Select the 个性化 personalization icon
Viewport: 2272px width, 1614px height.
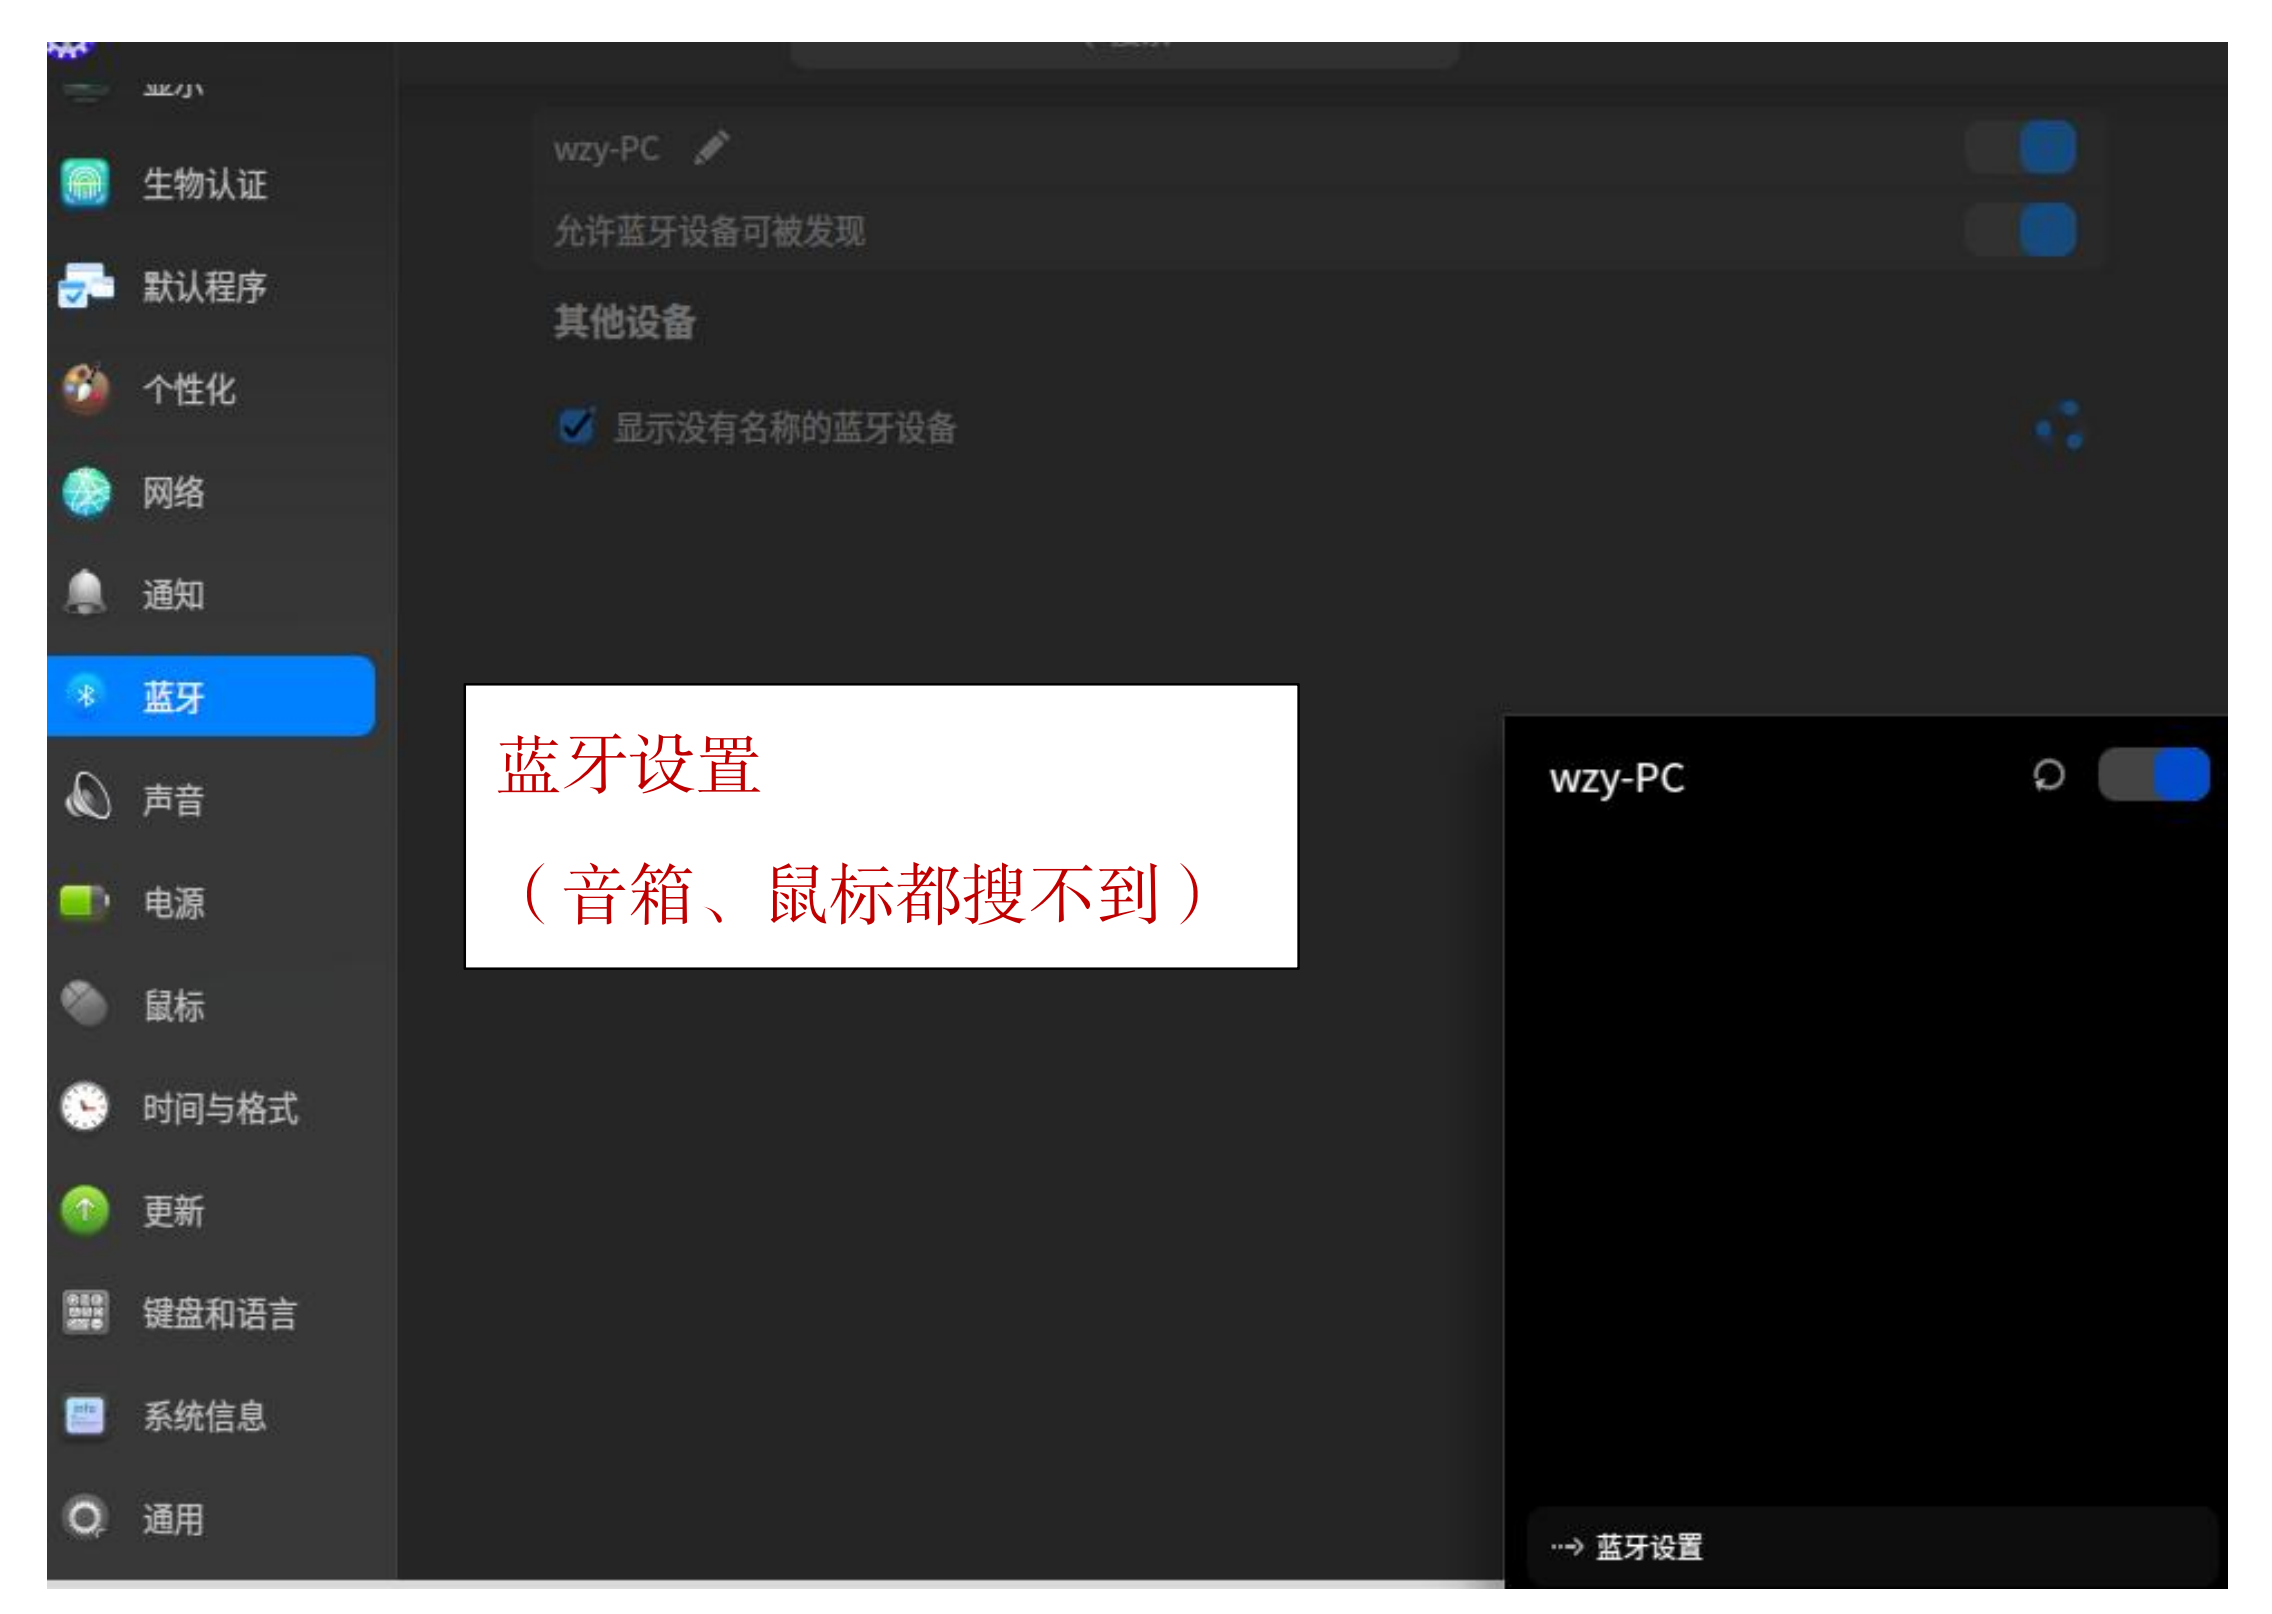tap(86, 390)
